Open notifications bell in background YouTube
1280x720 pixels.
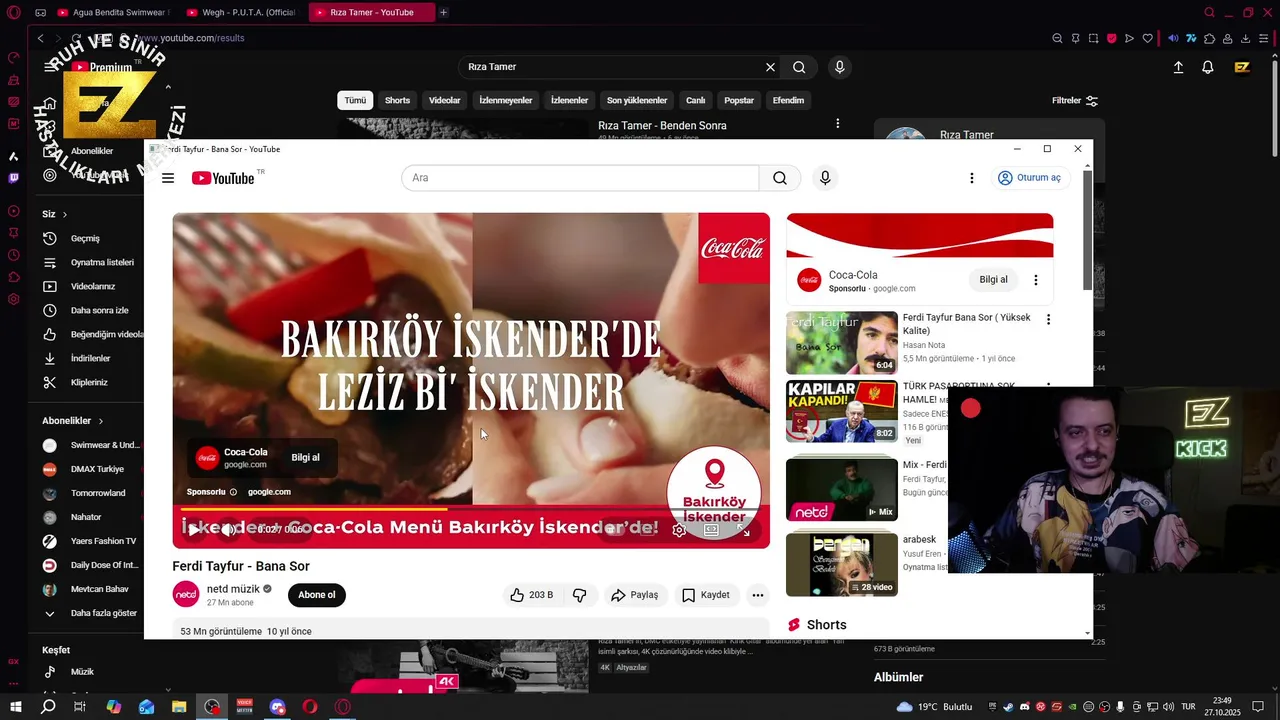[x=1208, y=67]
